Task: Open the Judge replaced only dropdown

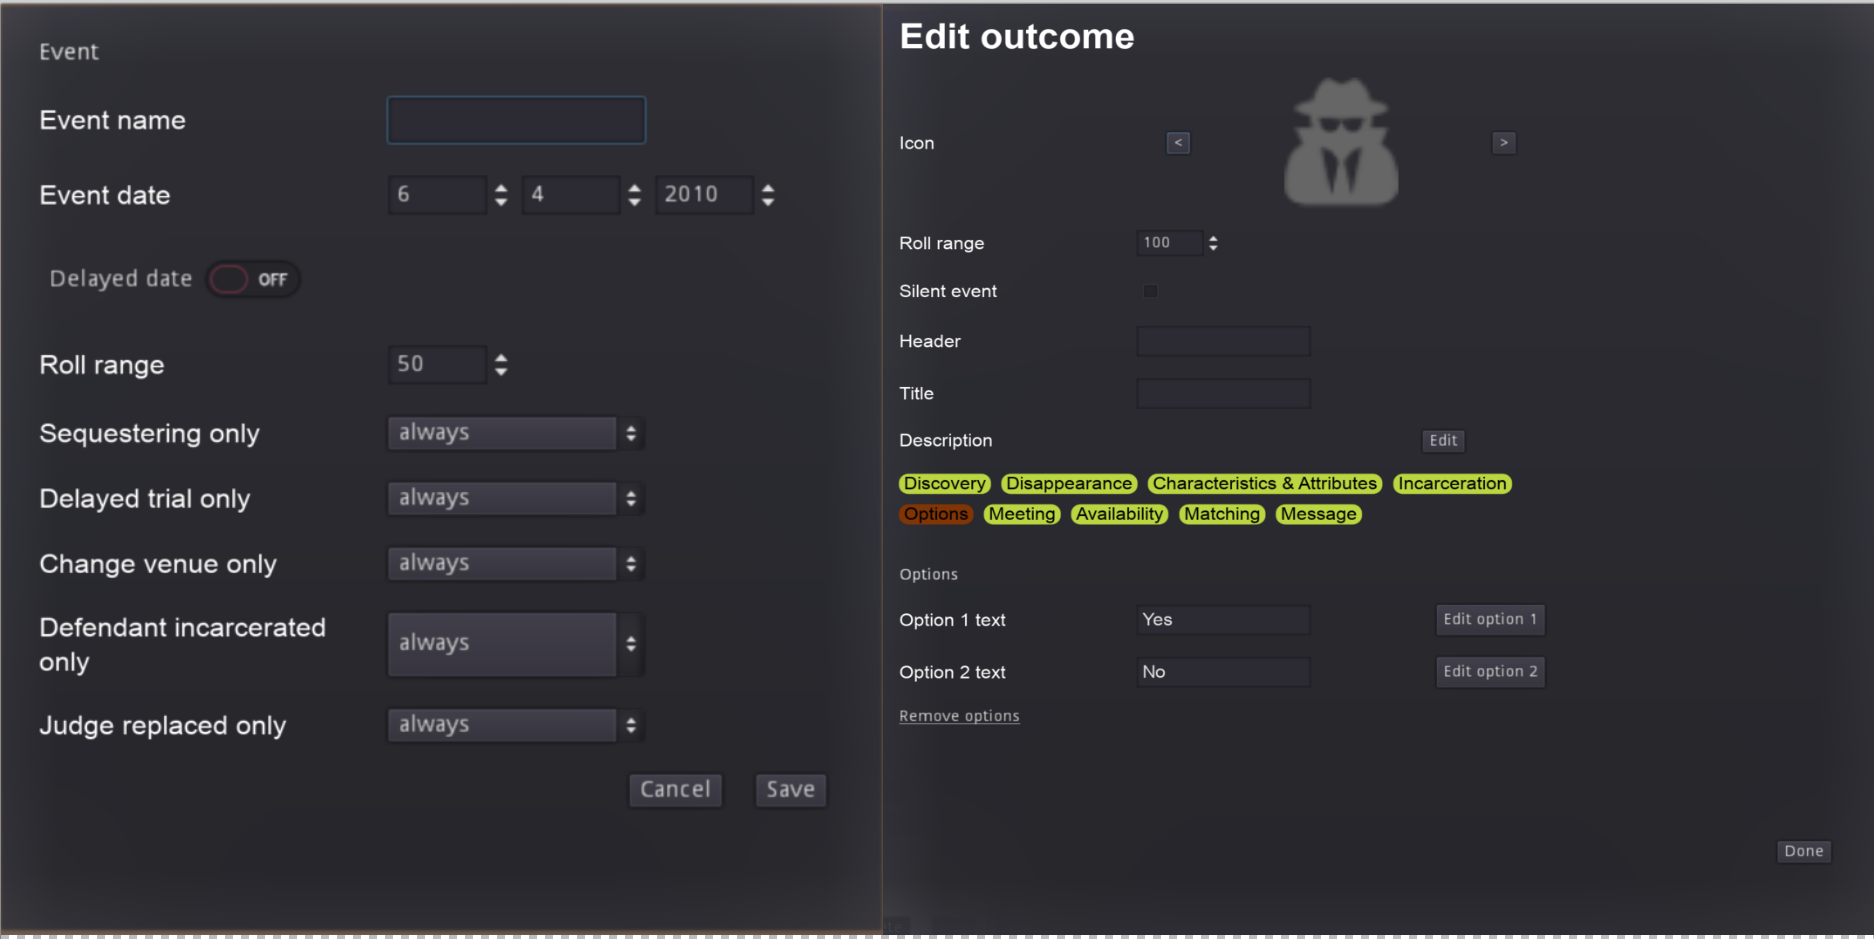Action: [x=515, y=725]
